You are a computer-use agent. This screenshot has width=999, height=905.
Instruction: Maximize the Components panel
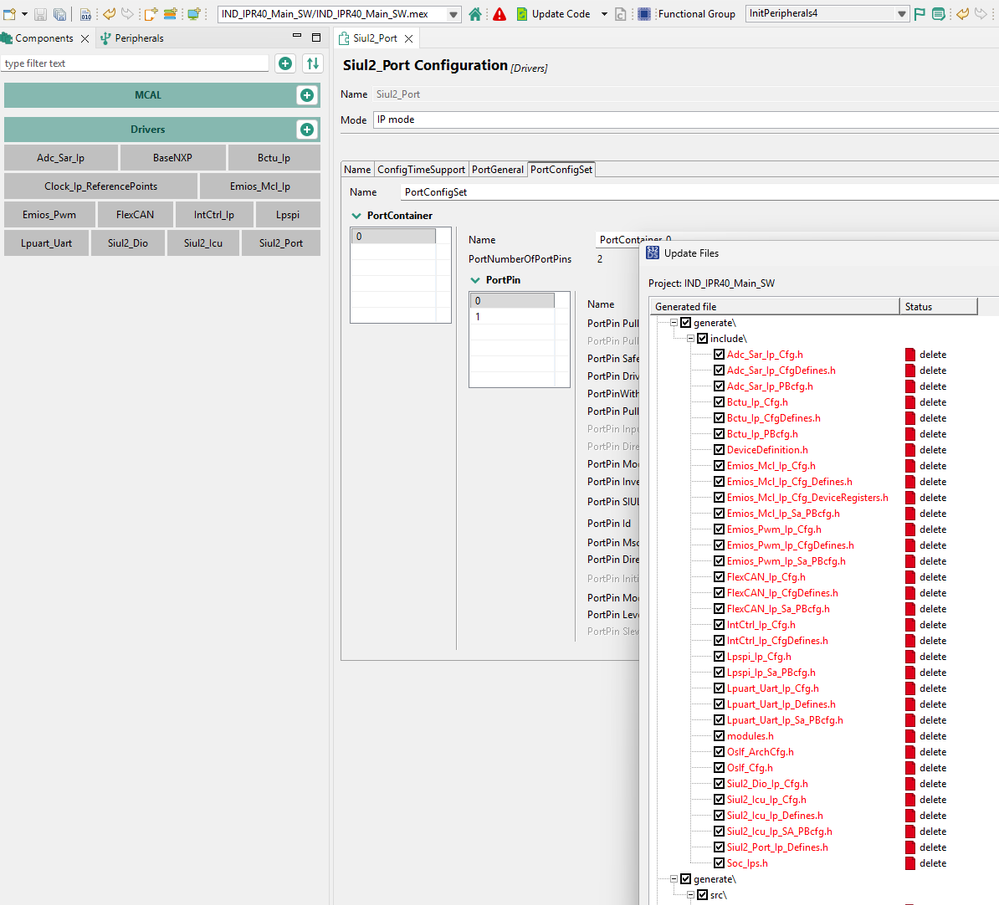(316, 38)
